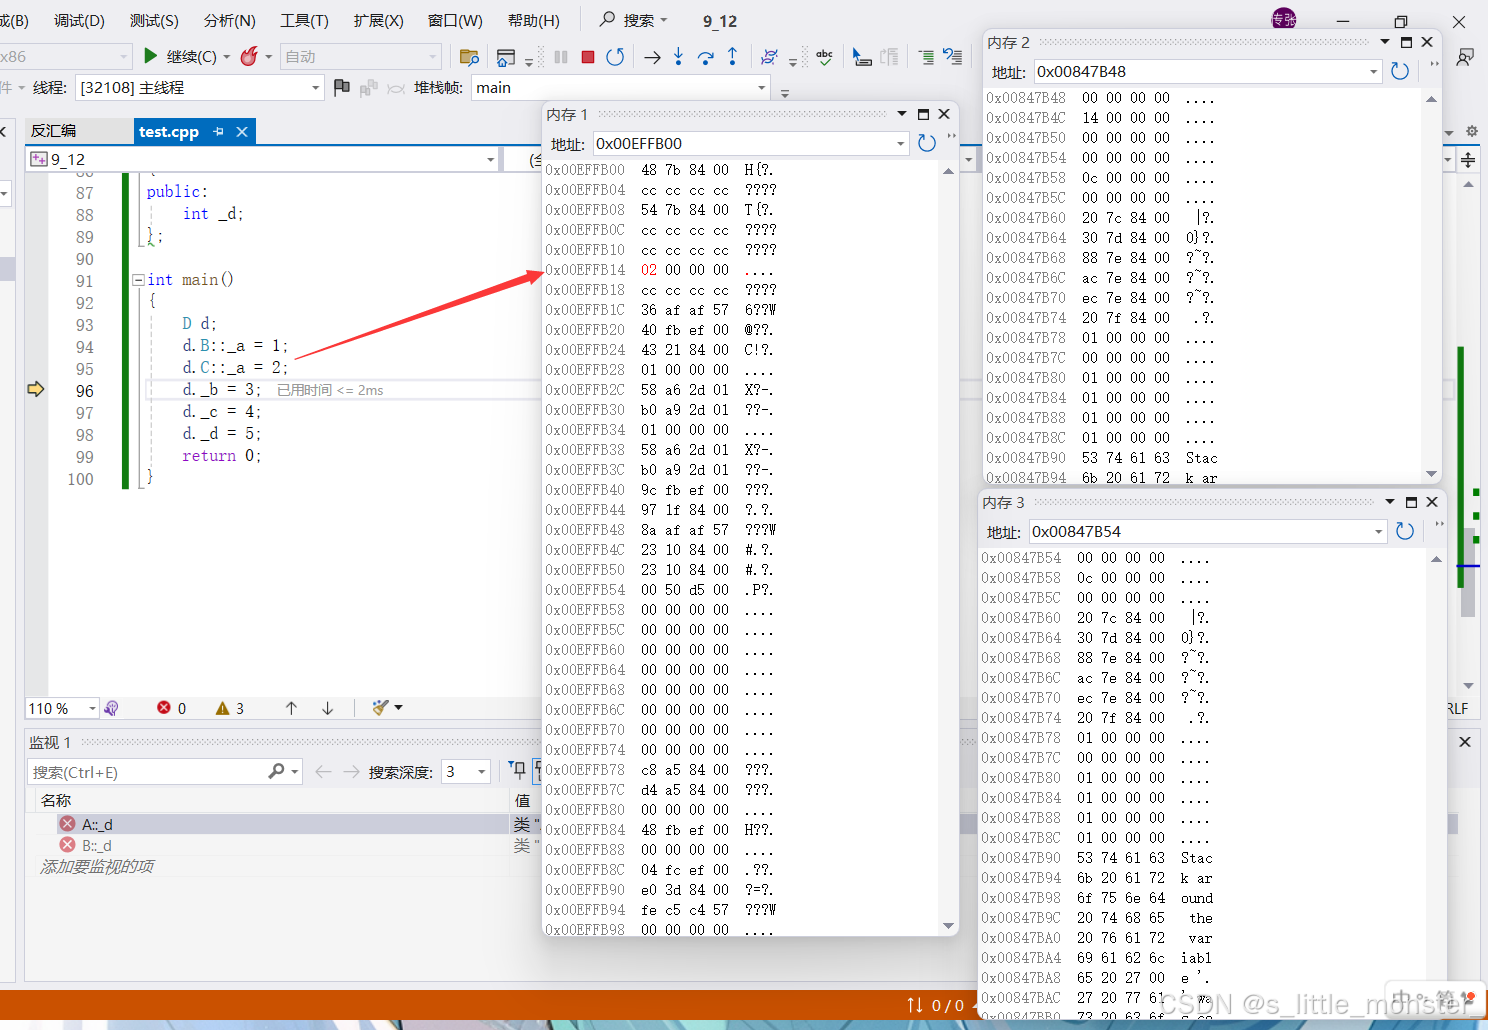Refresh the Memory 2 window
Screen dimensions: 1488x1030
pyautogui.click(x=1400, y=72)
